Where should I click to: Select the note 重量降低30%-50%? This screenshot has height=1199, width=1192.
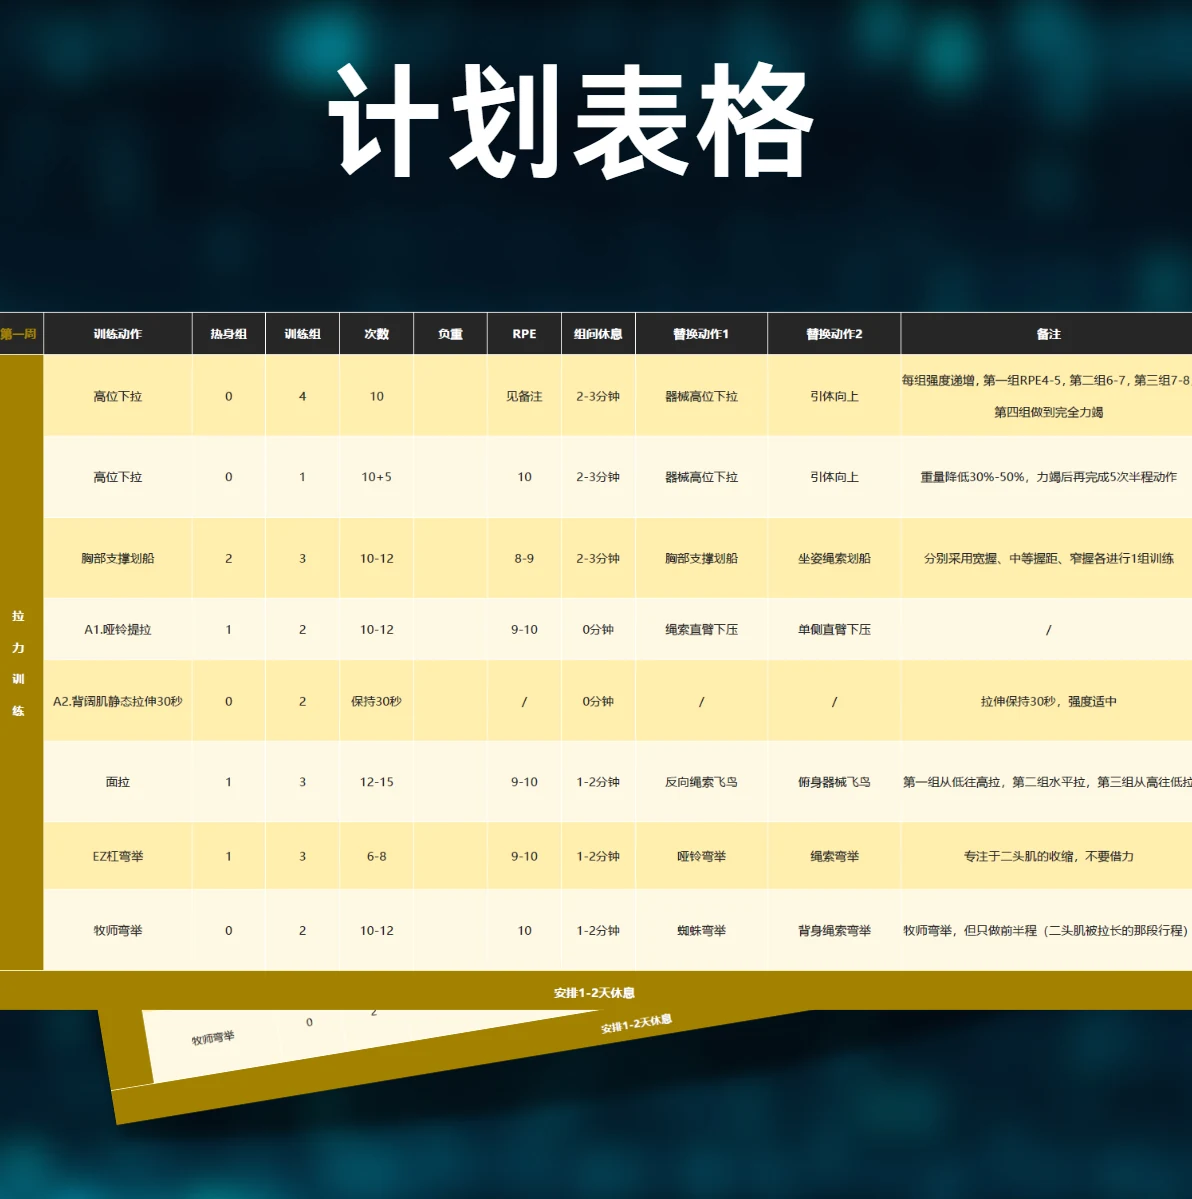(1048, 476)
